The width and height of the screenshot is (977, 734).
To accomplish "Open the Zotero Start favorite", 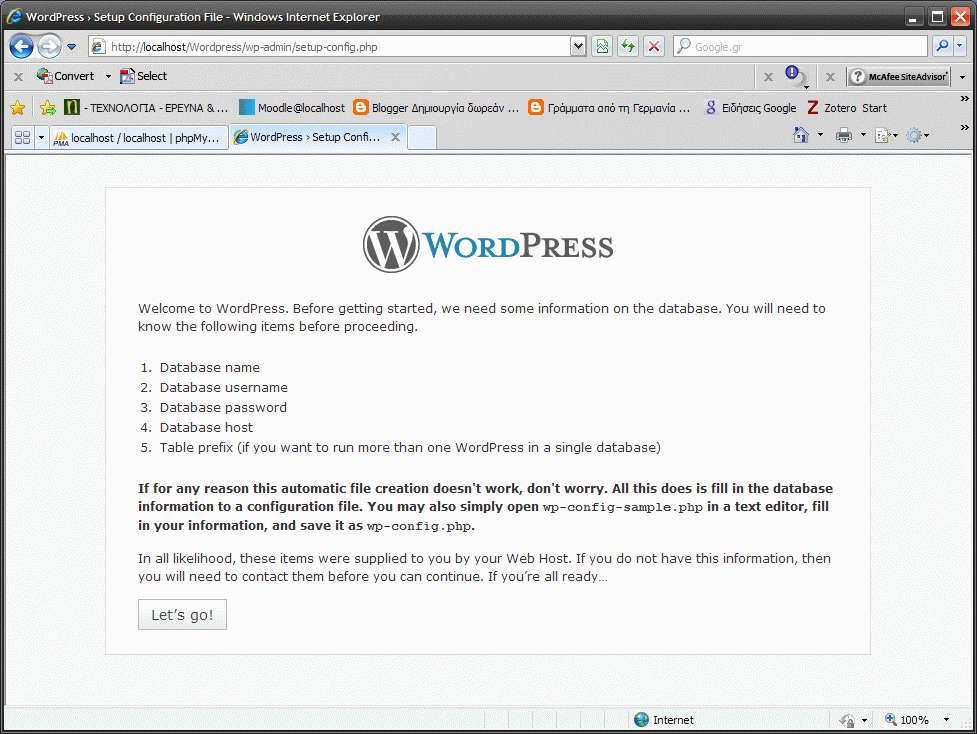I will click(x=847, y=108).
